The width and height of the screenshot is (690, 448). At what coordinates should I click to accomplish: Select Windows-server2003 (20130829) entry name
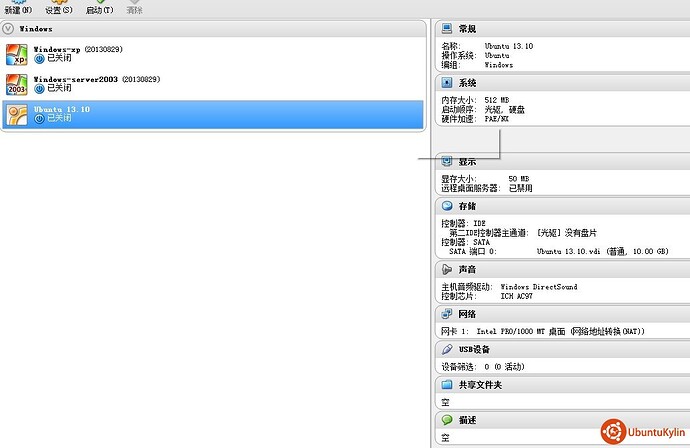(97, 79)
